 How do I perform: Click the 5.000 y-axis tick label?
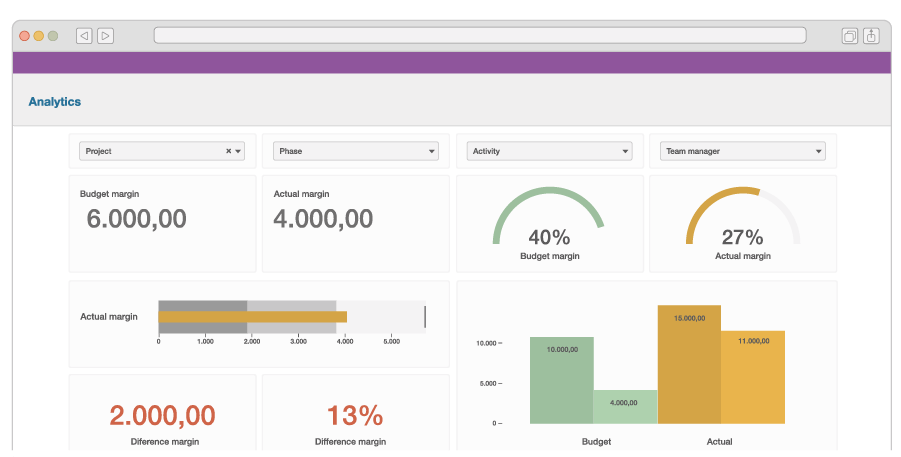(x=488, y=383)
